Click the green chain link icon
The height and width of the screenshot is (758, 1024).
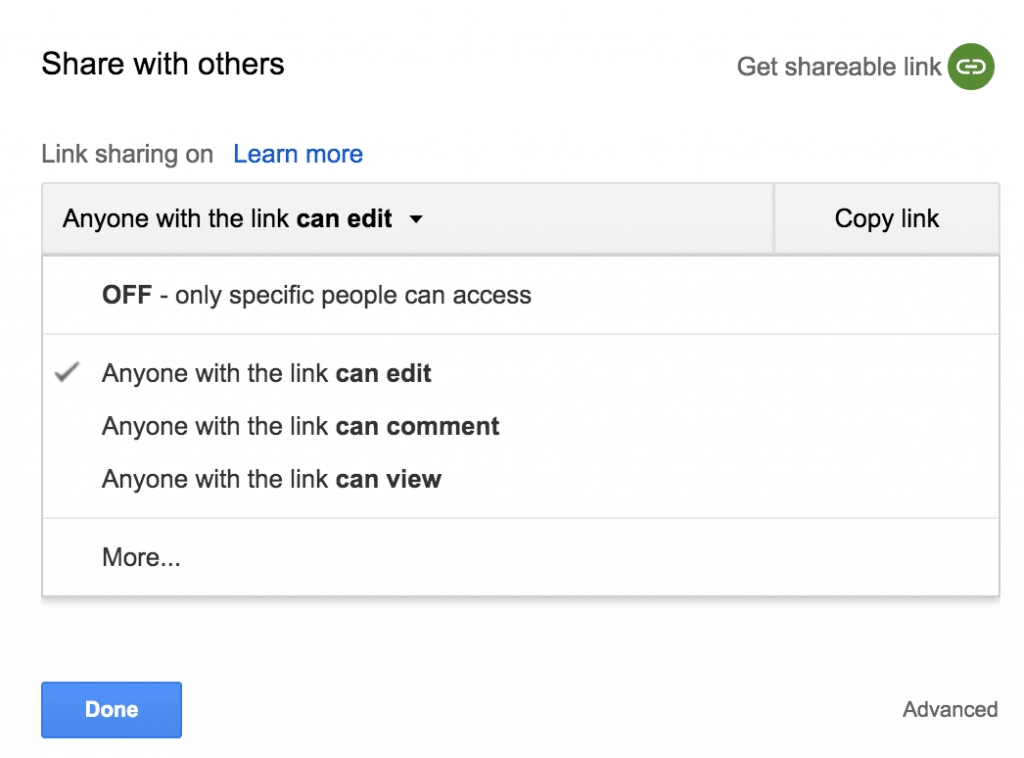(970, 67)
